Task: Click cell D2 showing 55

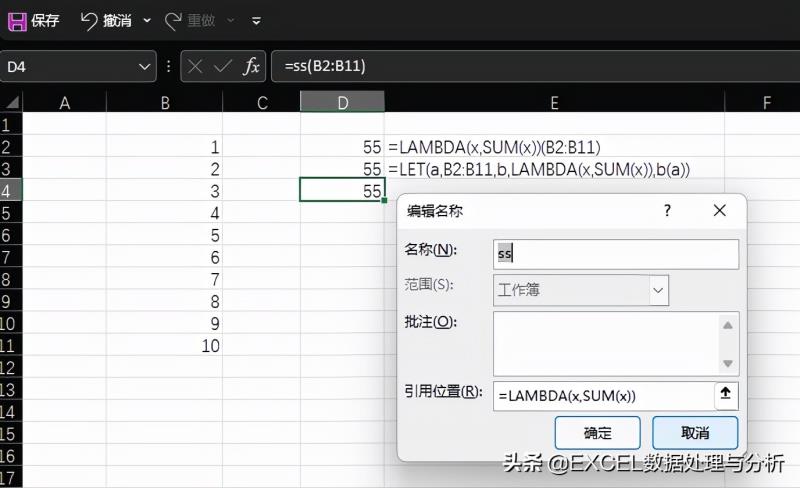Action: (x=342, y=147)
